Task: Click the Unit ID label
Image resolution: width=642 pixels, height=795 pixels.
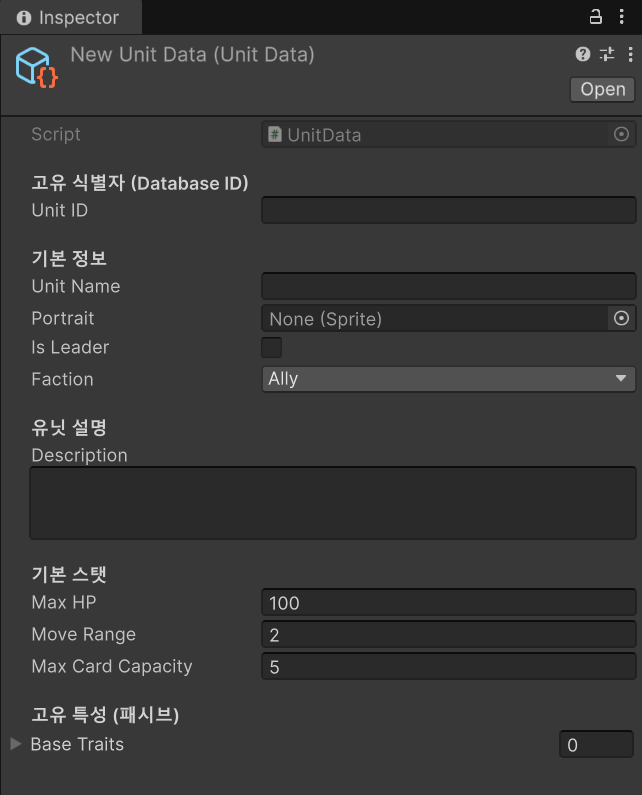Action: (x=60, y=210)
